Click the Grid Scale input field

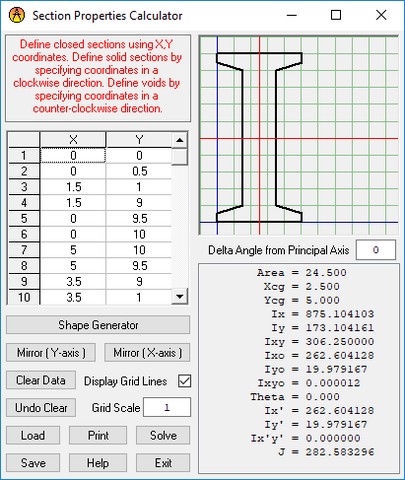167,407
